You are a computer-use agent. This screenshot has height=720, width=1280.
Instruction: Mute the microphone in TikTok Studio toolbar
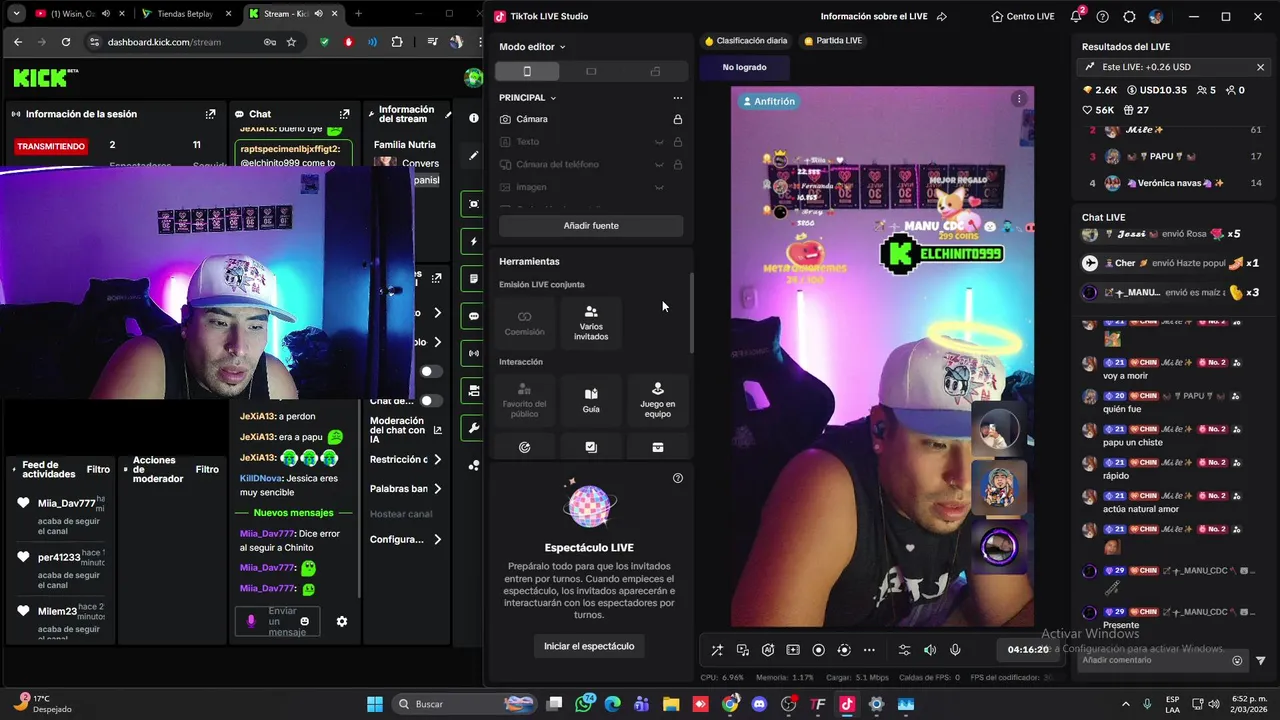pos(955,650)
